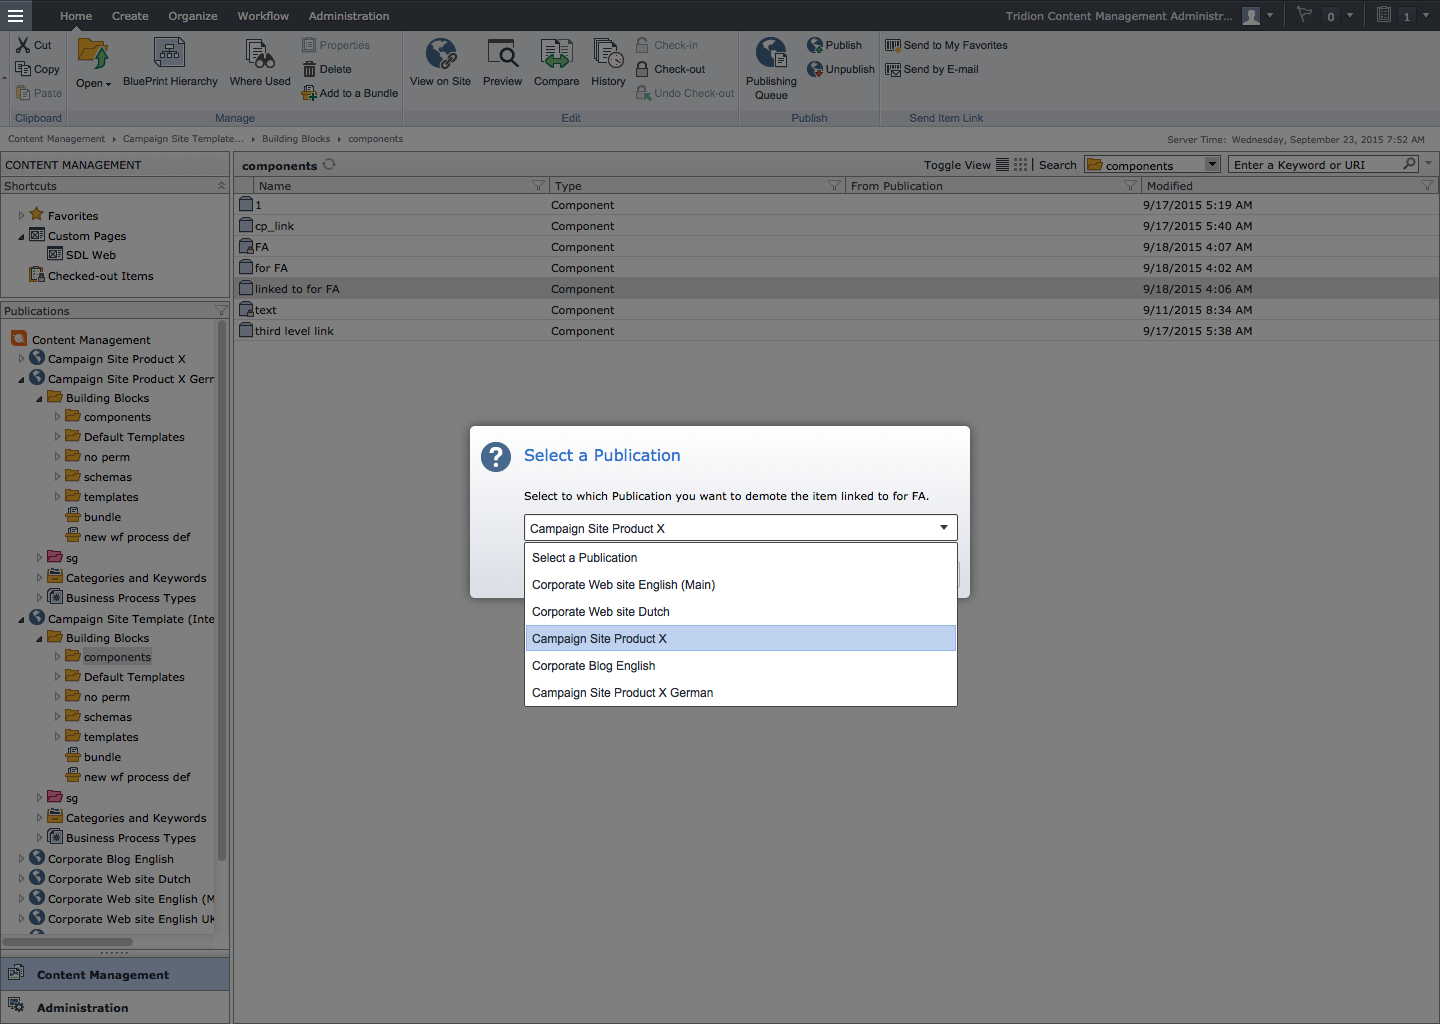Choose Corporate Web site Dutch option

(601, 612)
